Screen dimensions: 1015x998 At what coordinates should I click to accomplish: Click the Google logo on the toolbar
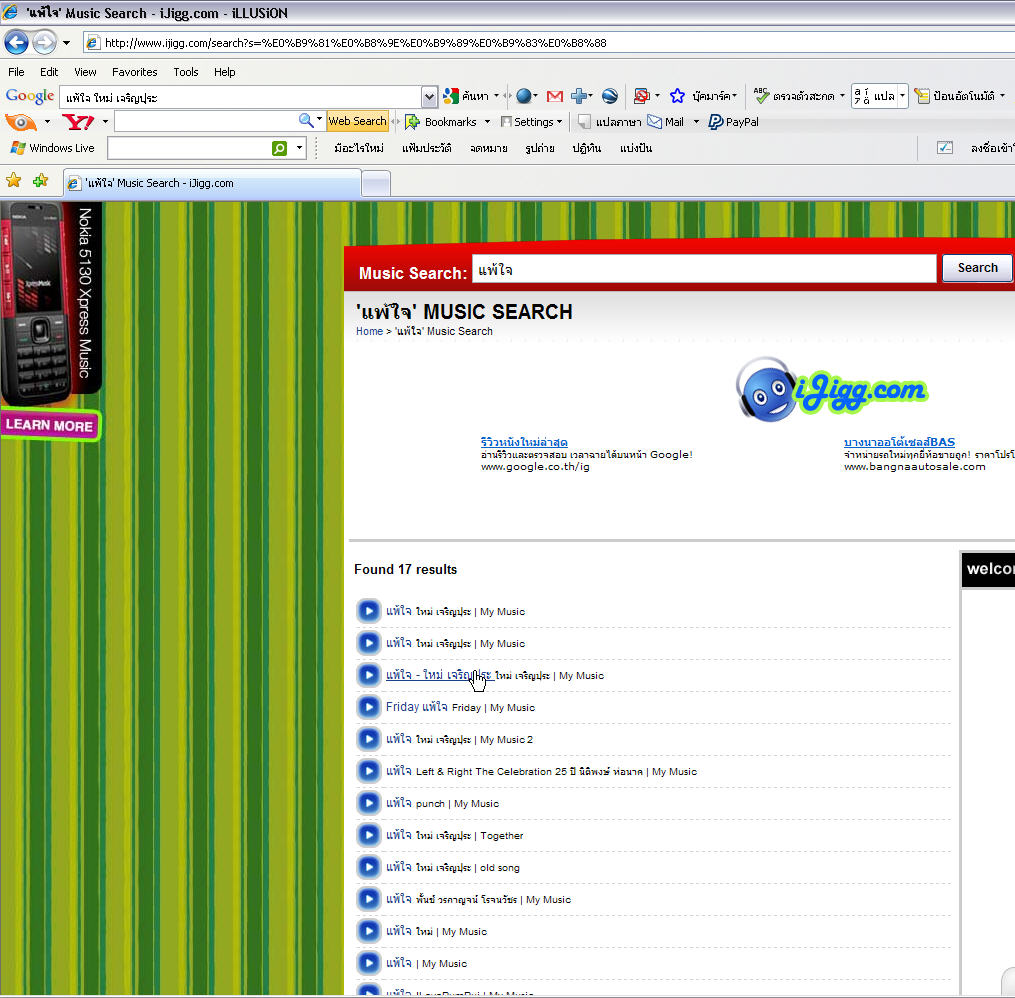[x=30, y=96]
